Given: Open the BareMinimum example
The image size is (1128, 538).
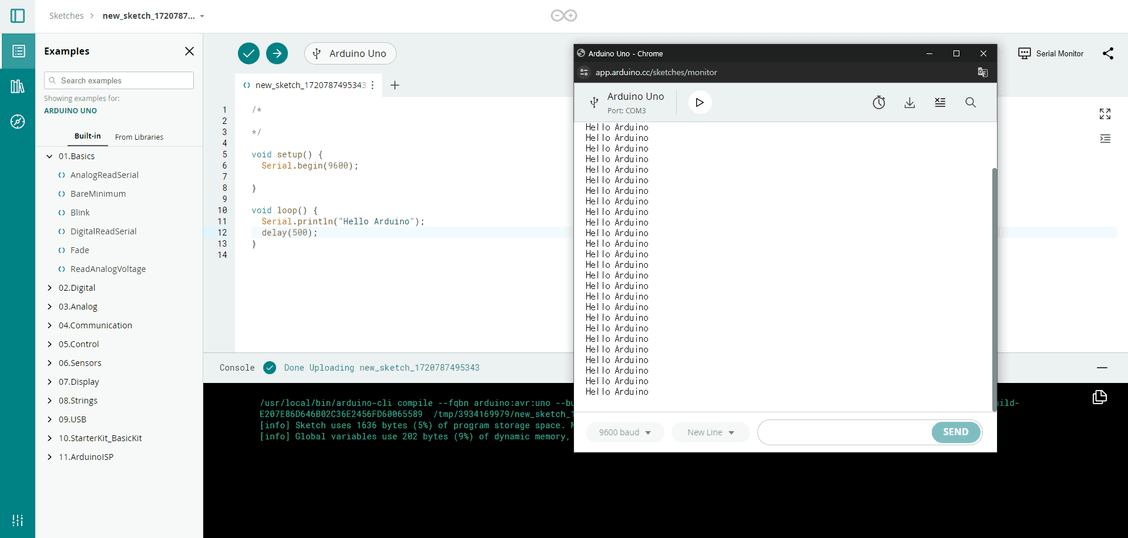Looking at the screenshot, I should (98, 193).
